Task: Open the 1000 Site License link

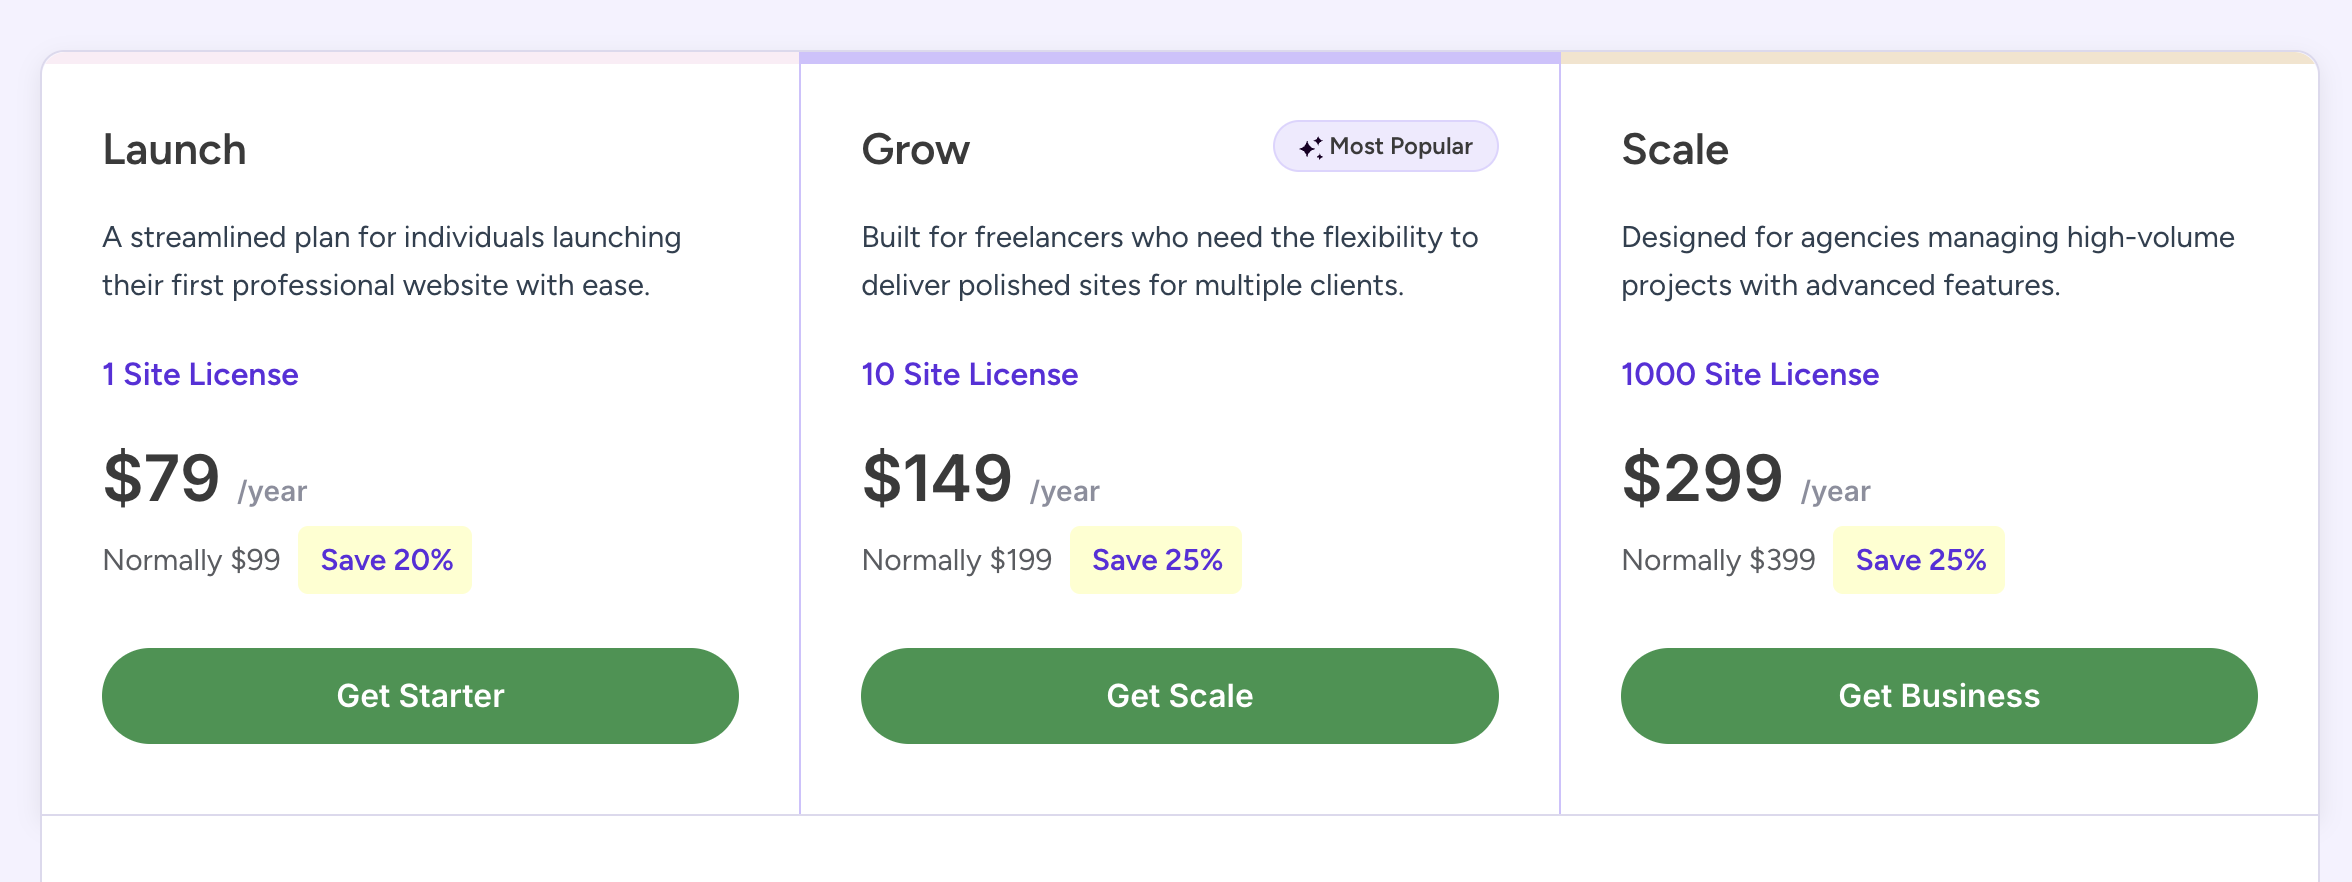Action: (1750, 374)
